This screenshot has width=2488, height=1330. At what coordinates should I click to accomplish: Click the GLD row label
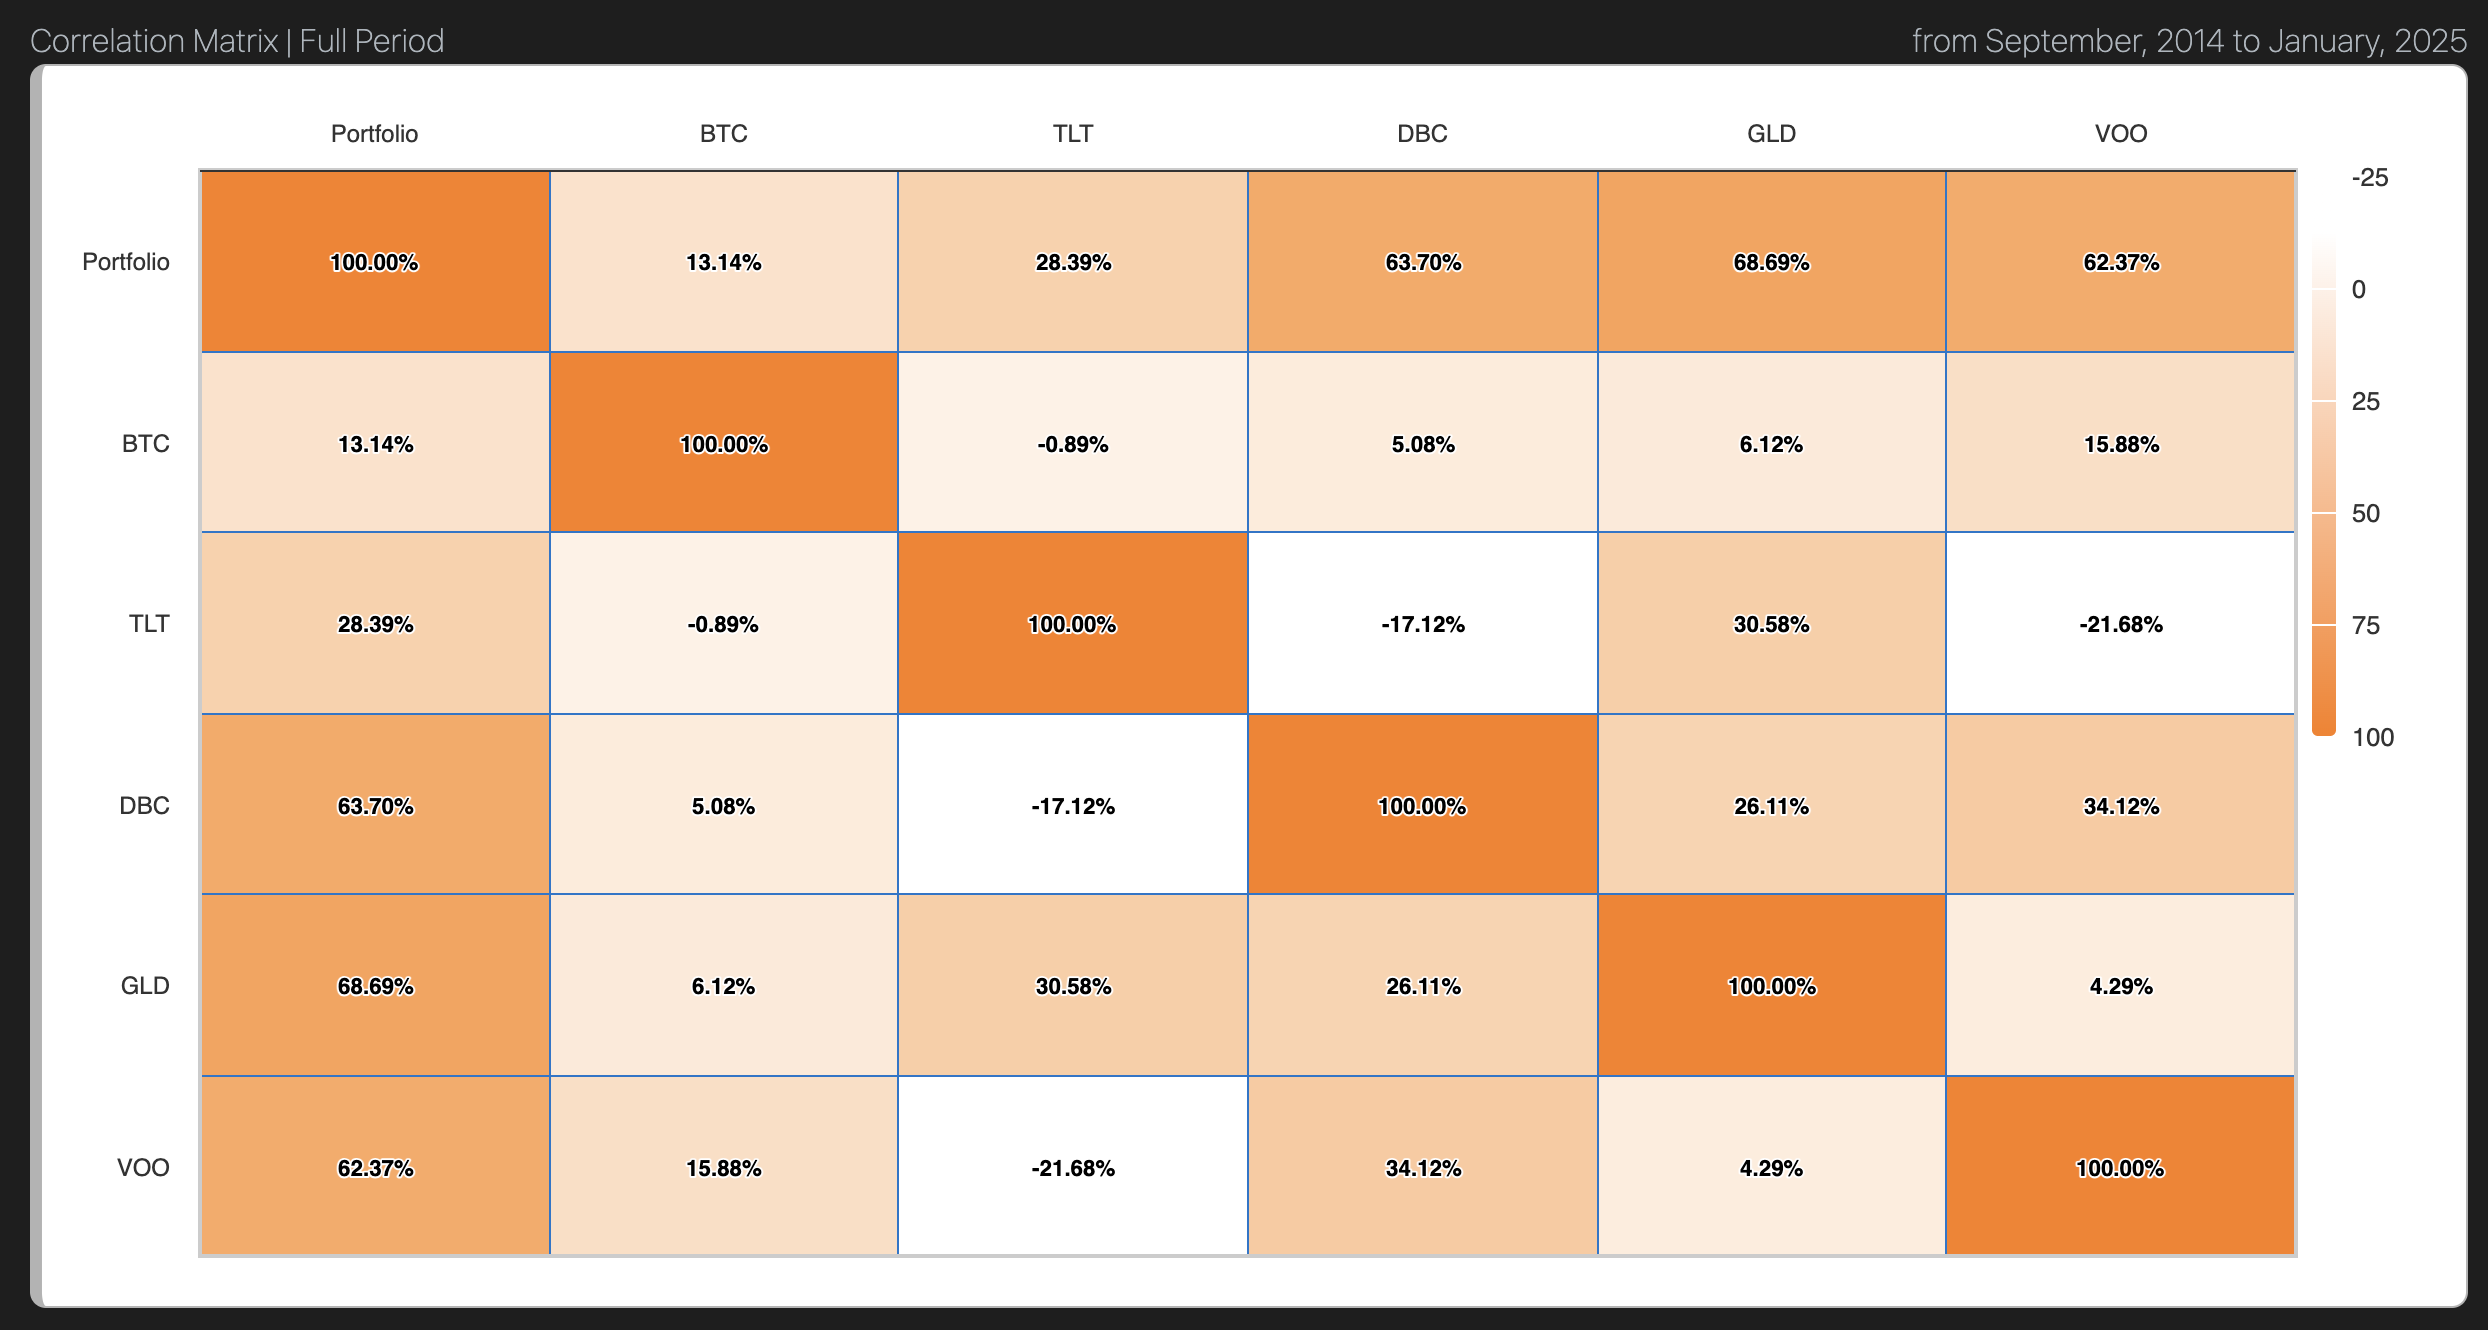coord(145,986)
